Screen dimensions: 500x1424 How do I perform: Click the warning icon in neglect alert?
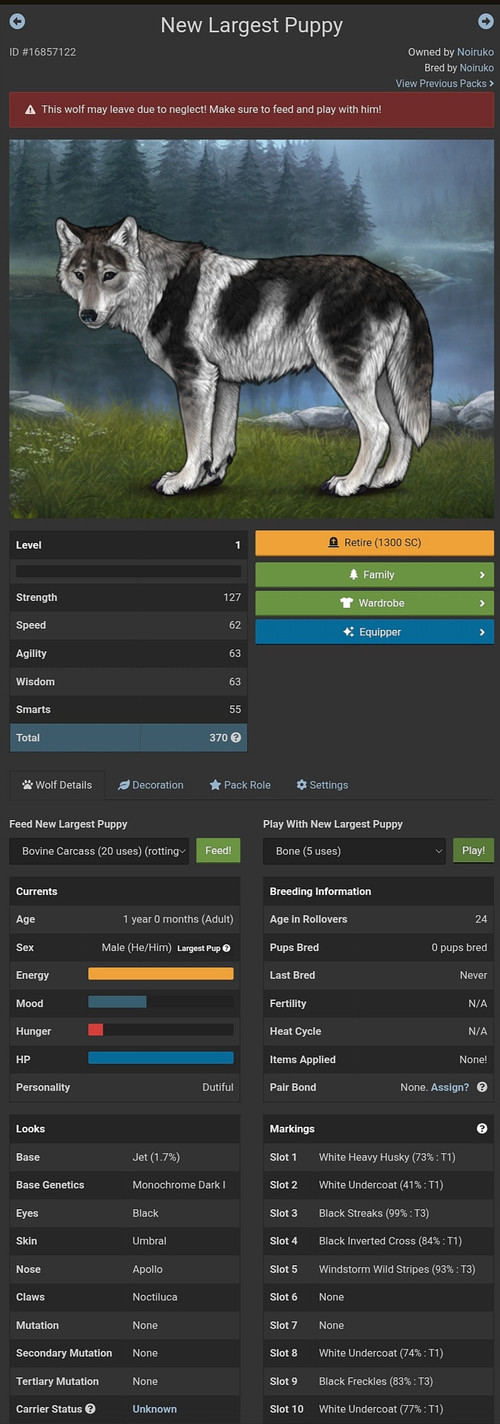(30, 109)
